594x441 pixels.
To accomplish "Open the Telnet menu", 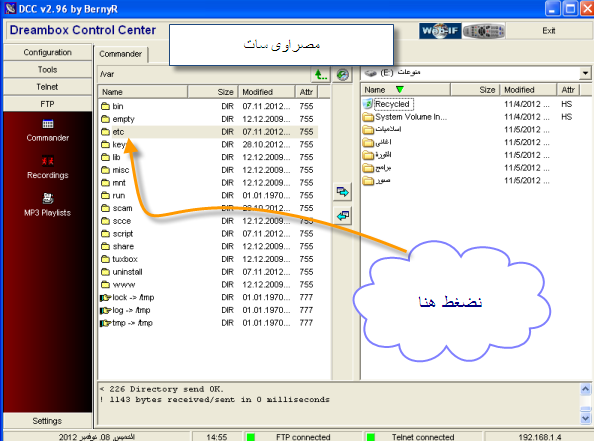I will (x=48, y=87).
